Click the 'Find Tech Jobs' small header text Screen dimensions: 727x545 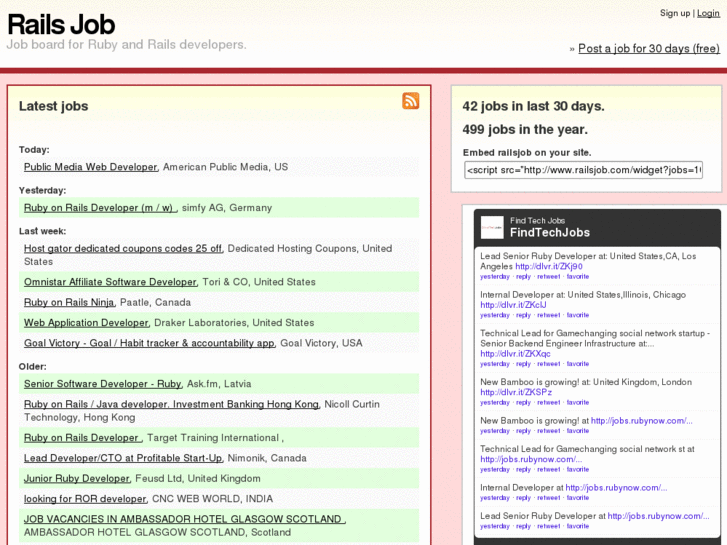537,221
